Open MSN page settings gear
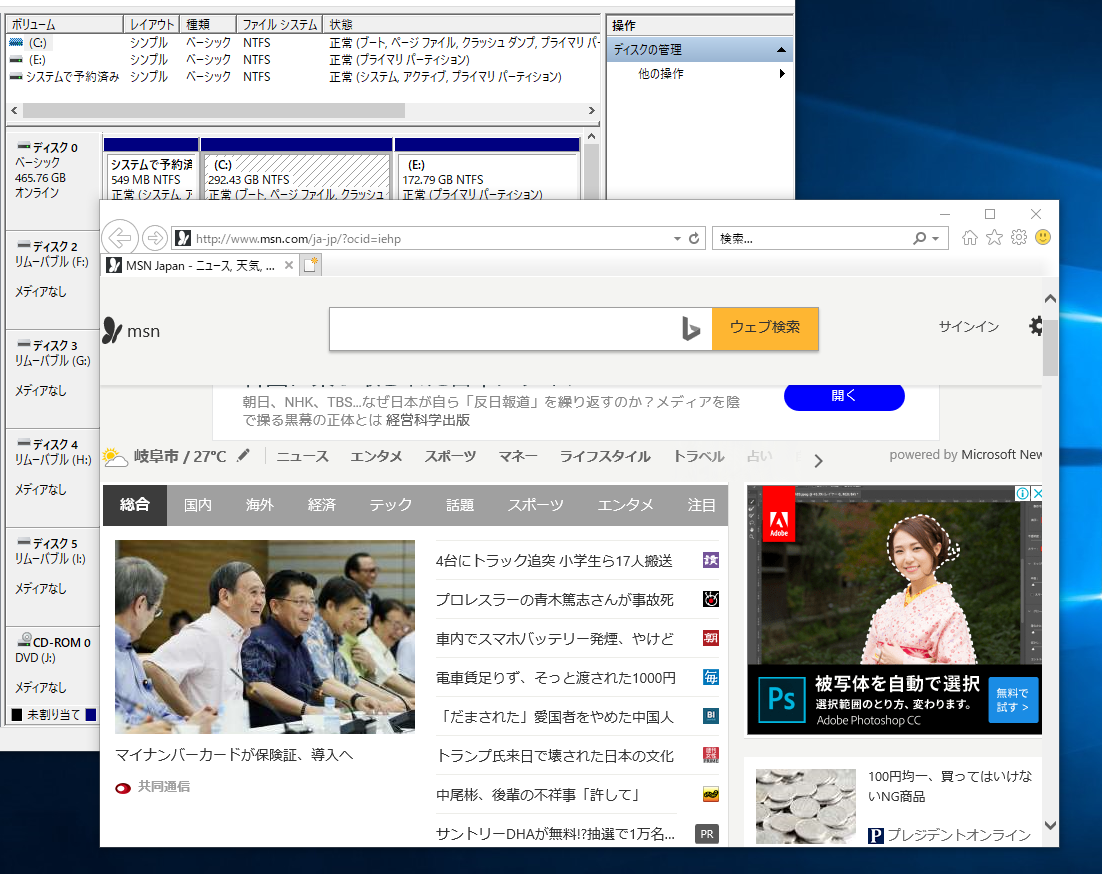This screenshot has width=1102, height=874. point(1036,326)
